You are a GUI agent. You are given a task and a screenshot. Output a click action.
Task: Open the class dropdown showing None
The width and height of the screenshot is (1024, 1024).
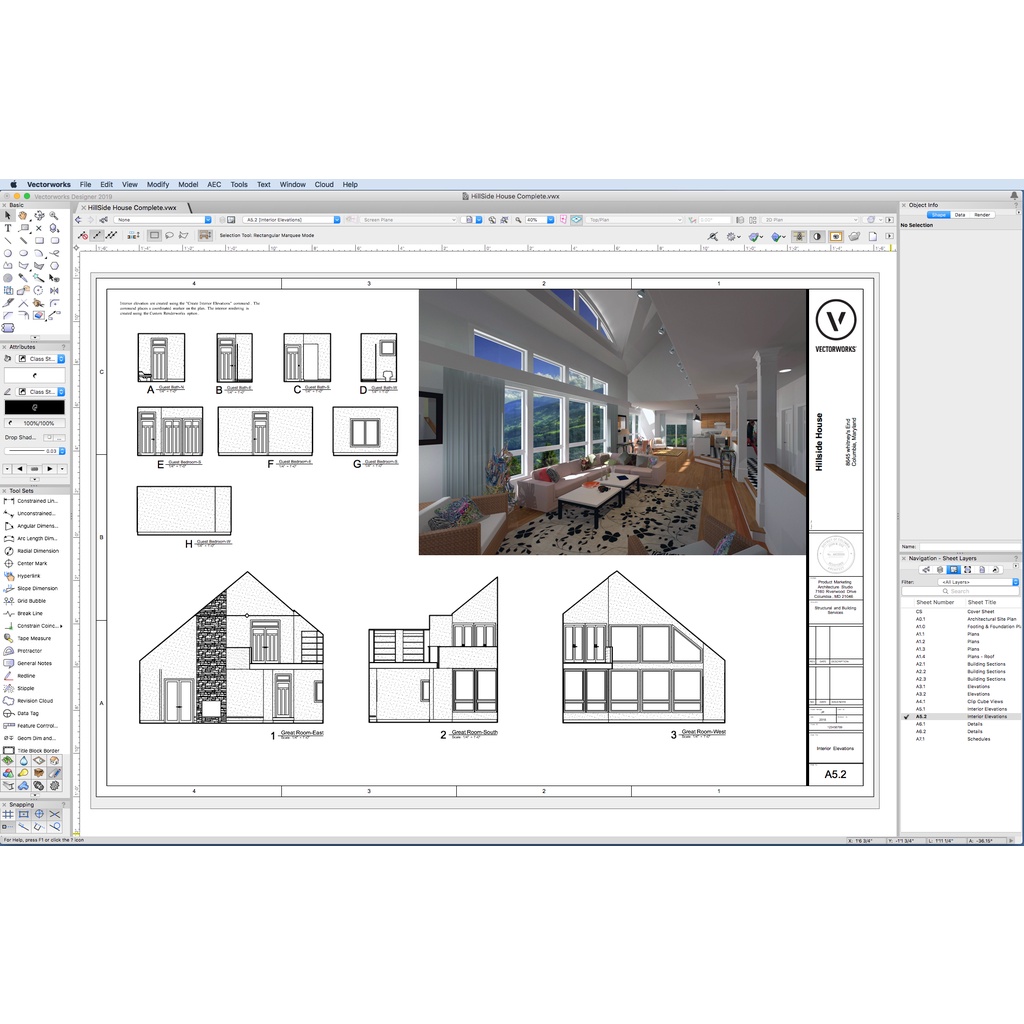coord(162,220)
